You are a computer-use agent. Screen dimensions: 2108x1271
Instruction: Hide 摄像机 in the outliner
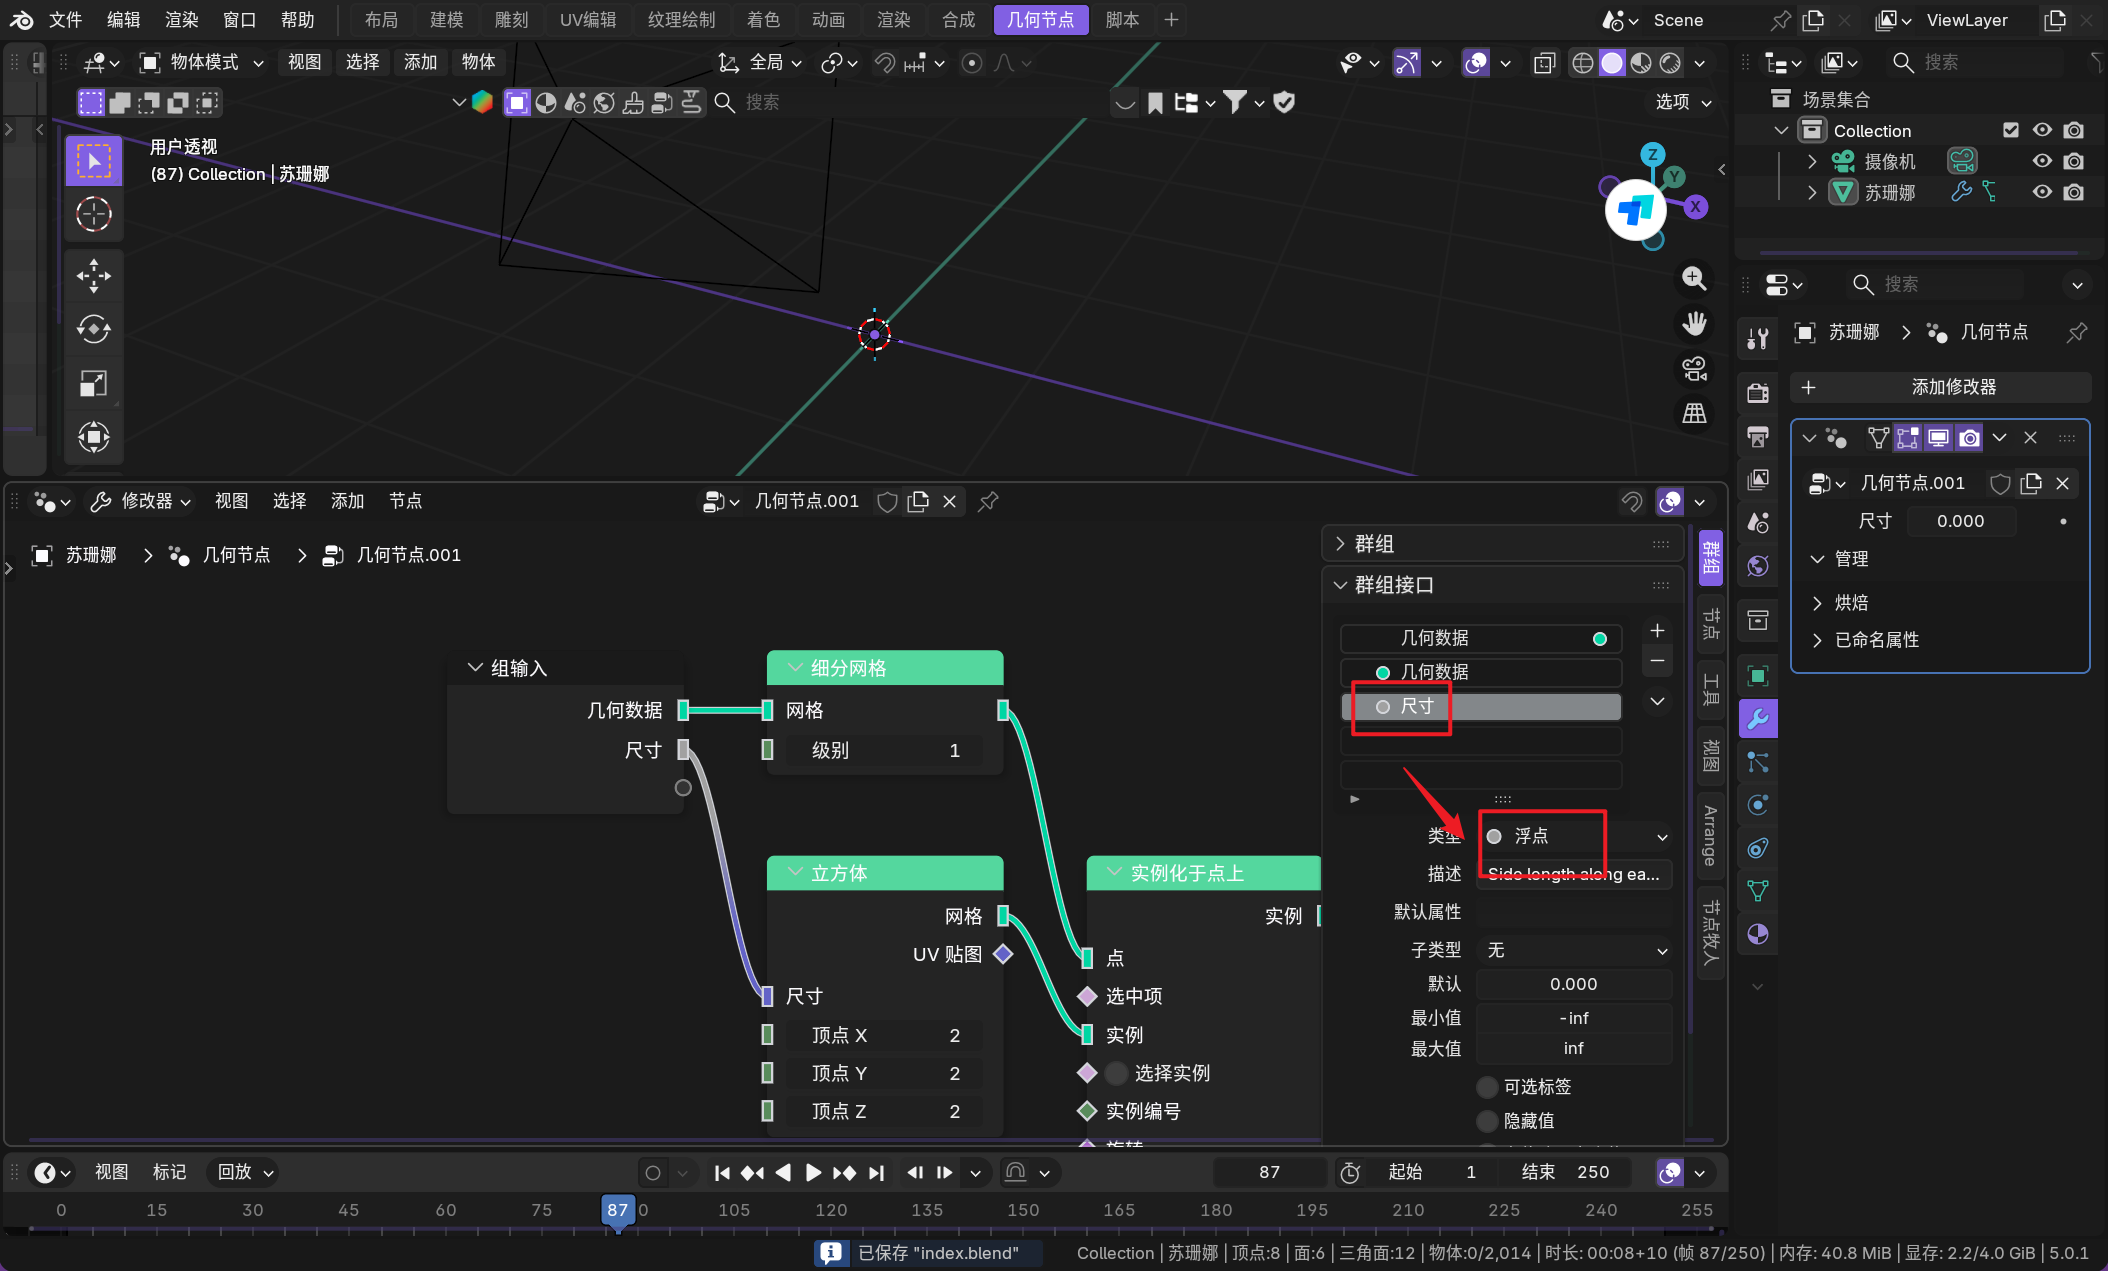2042,161
